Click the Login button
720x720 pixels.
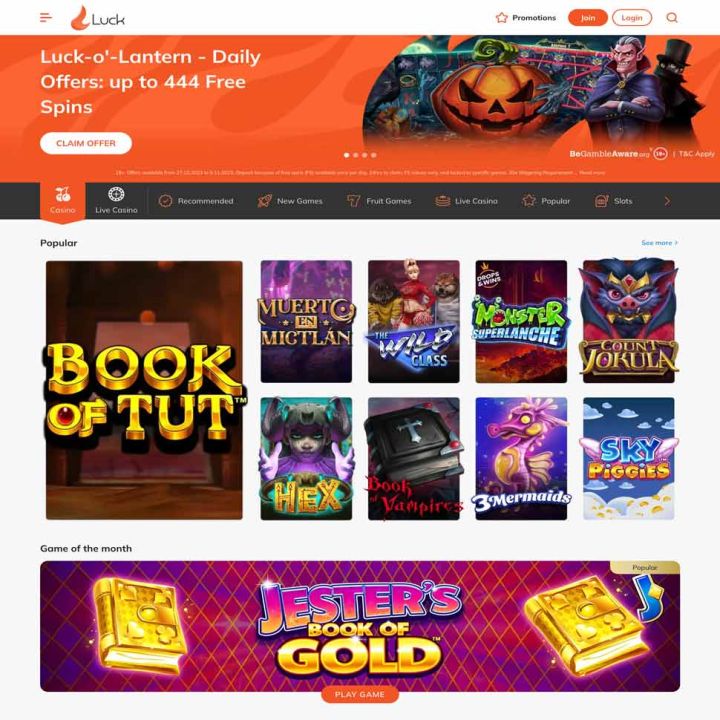pos(632,18)
